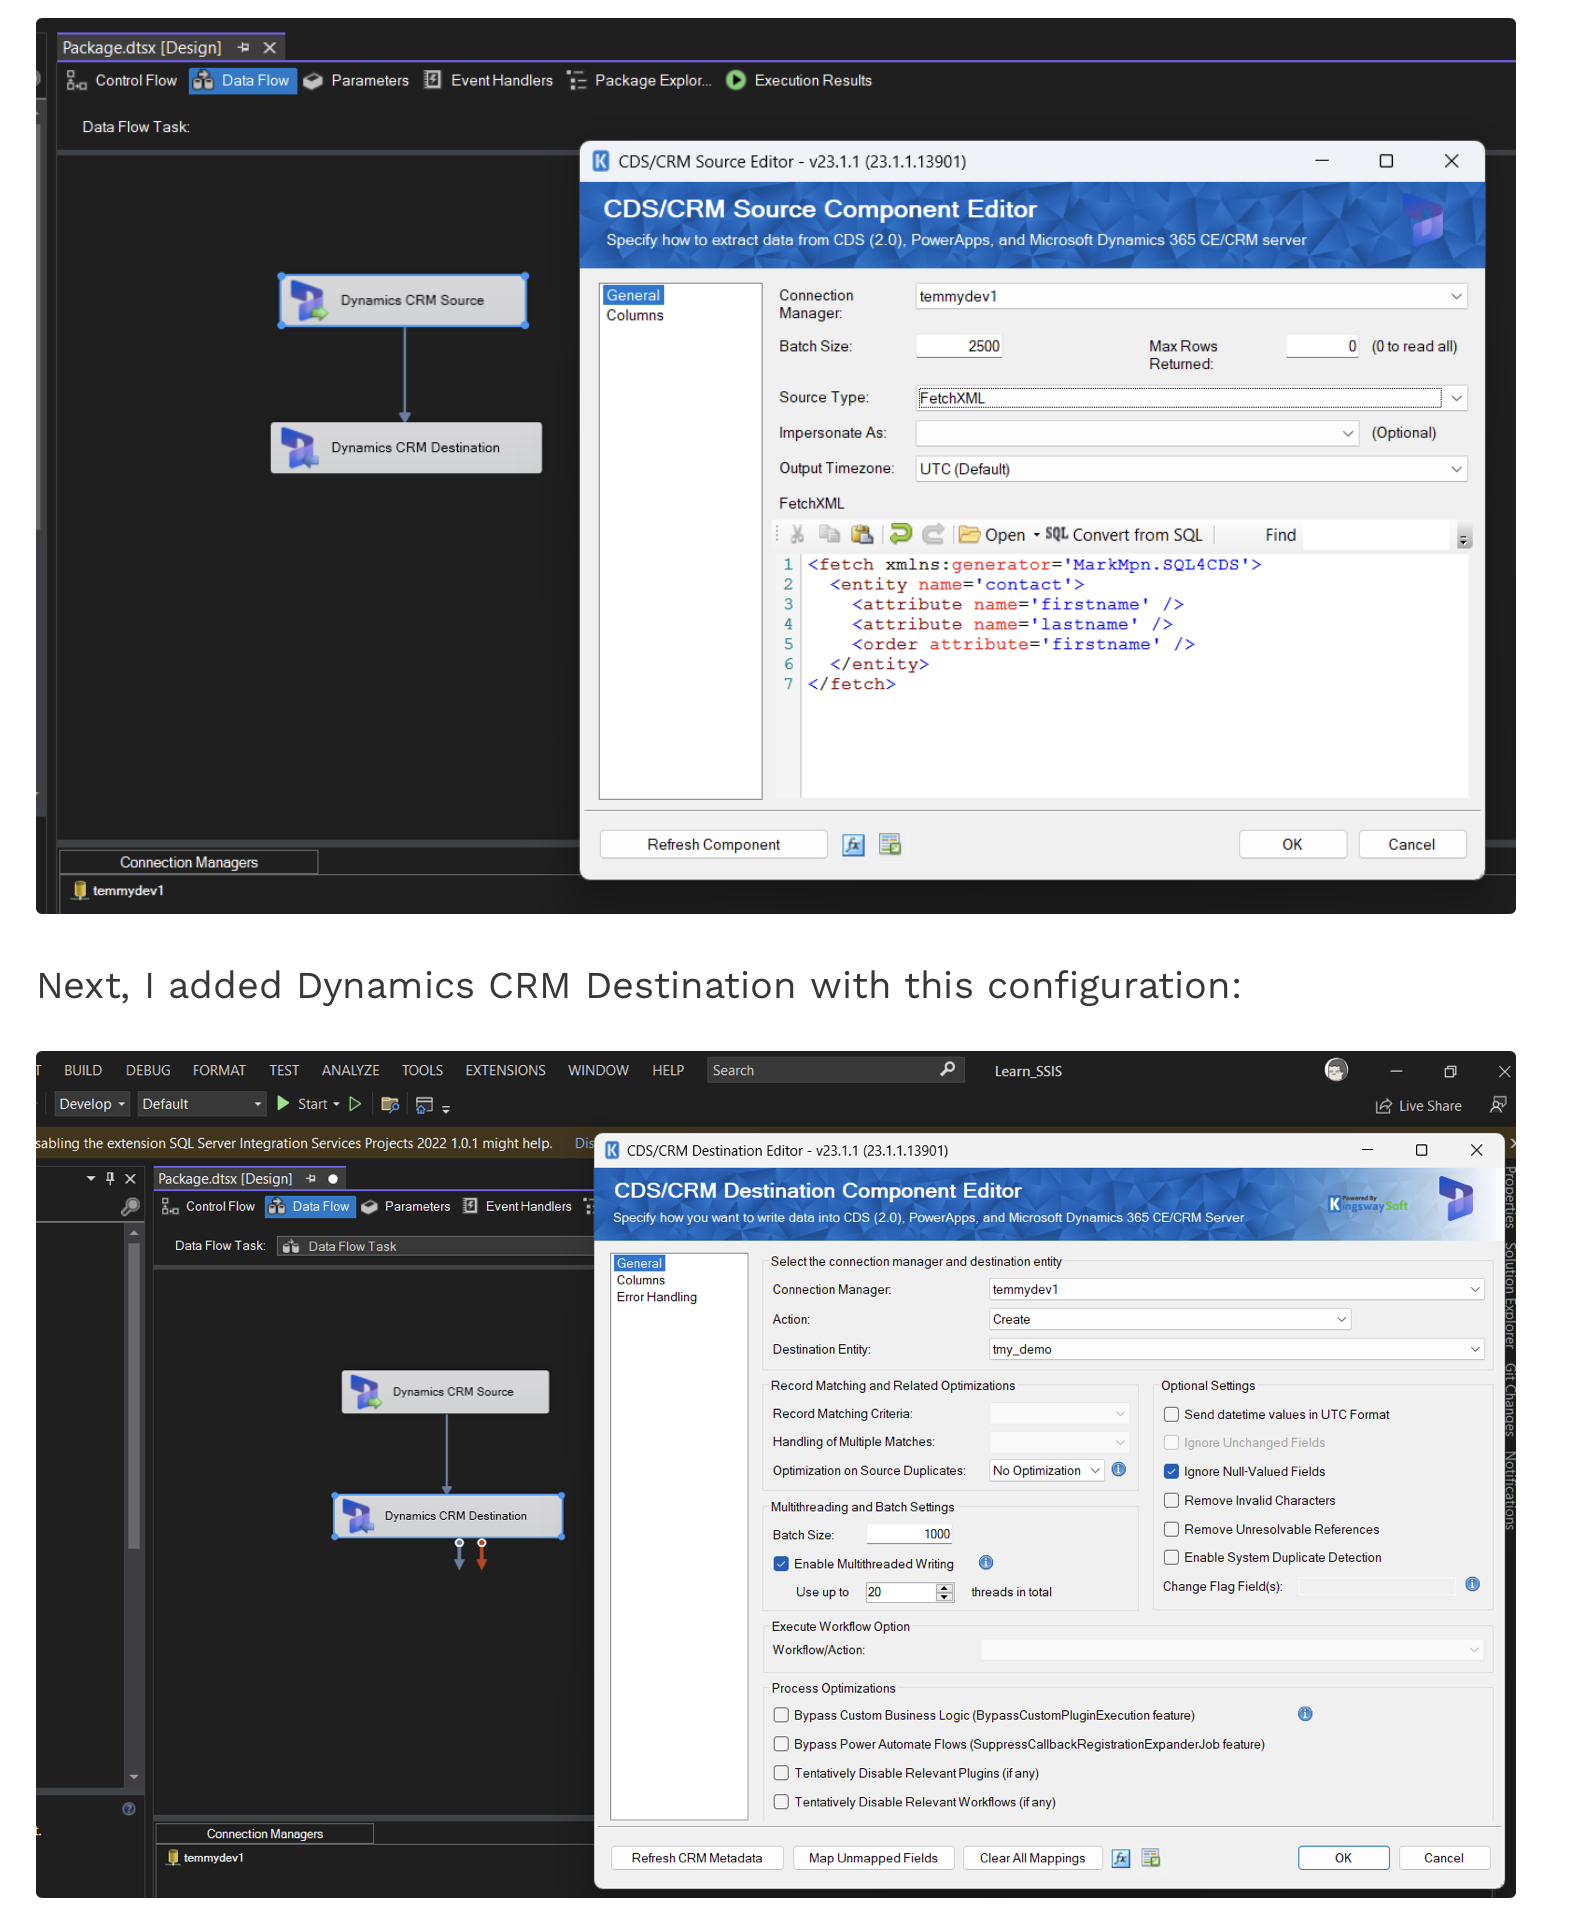1582x1911 pixels.
Task: Click Cancel in Destination Editor
Action: pyautogui.click(x=1443, y=1858)
